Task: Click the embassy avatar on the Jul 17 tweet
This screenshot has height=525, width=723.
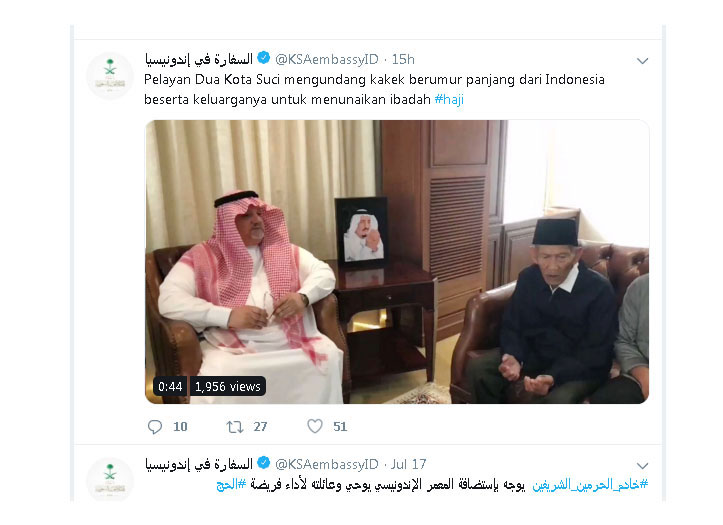Action: click(110, 480)
